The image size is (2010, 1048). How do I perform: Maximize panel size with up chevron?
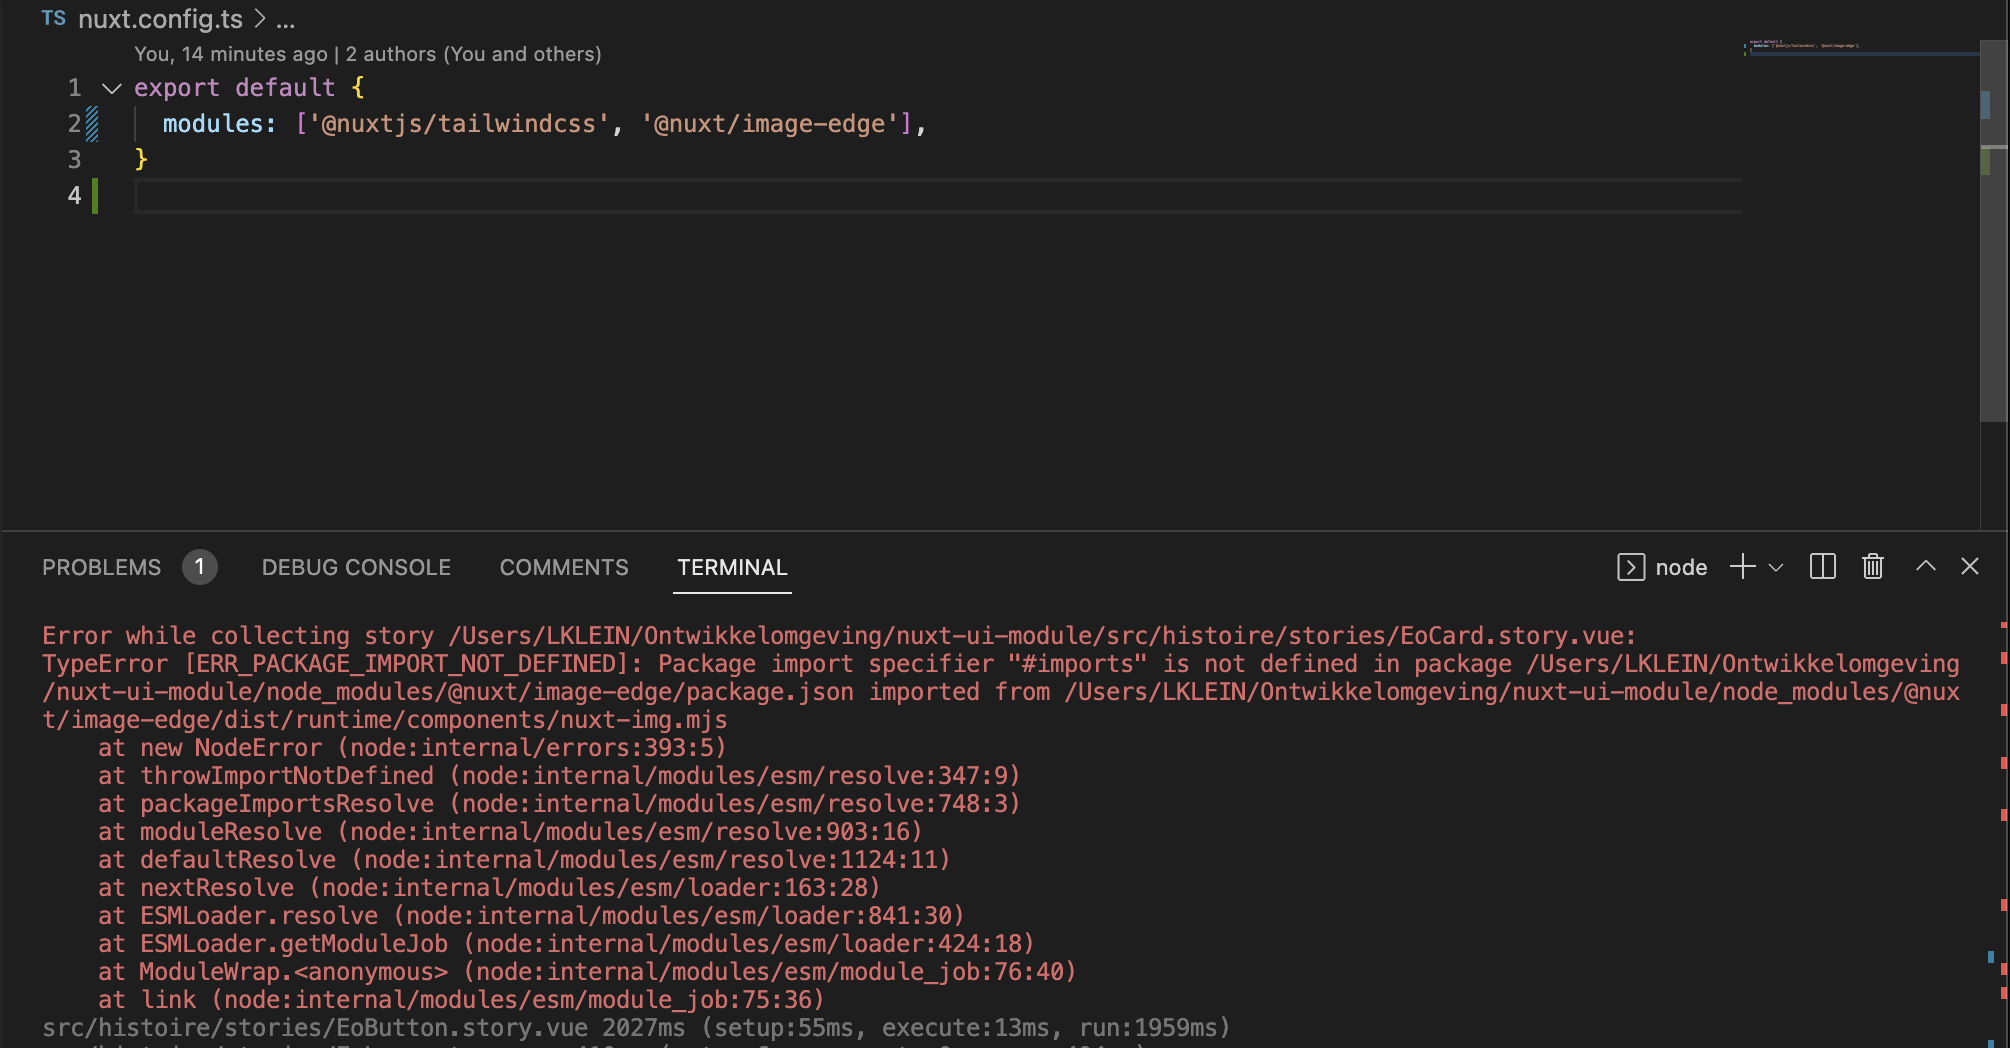tap(1925, 566)
